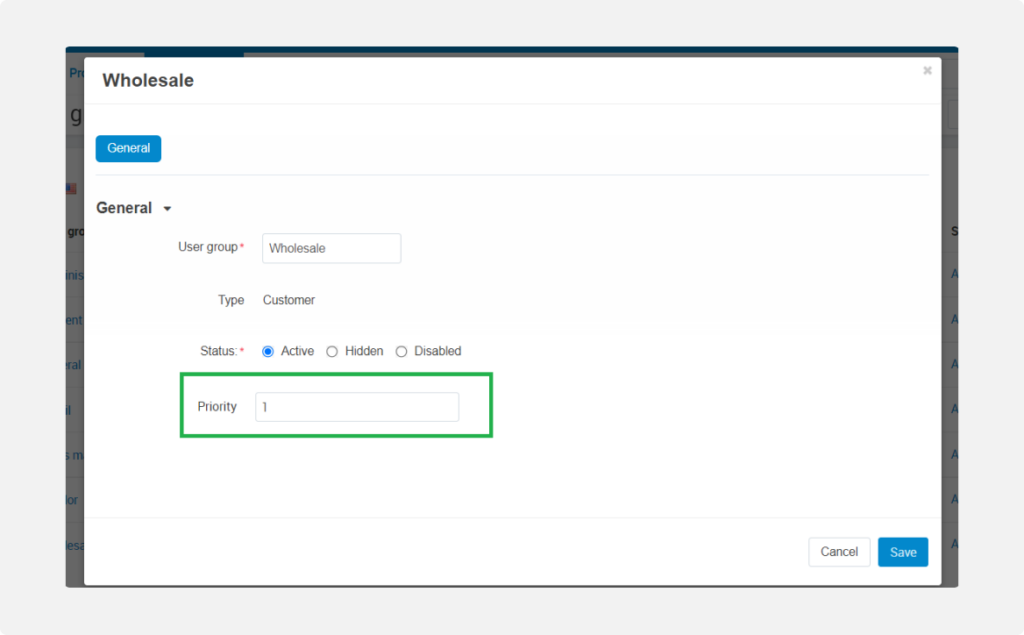Collapse the General section caret arrow
Viewport: 1024px width, 635px height.
click(x=167, y=209)
